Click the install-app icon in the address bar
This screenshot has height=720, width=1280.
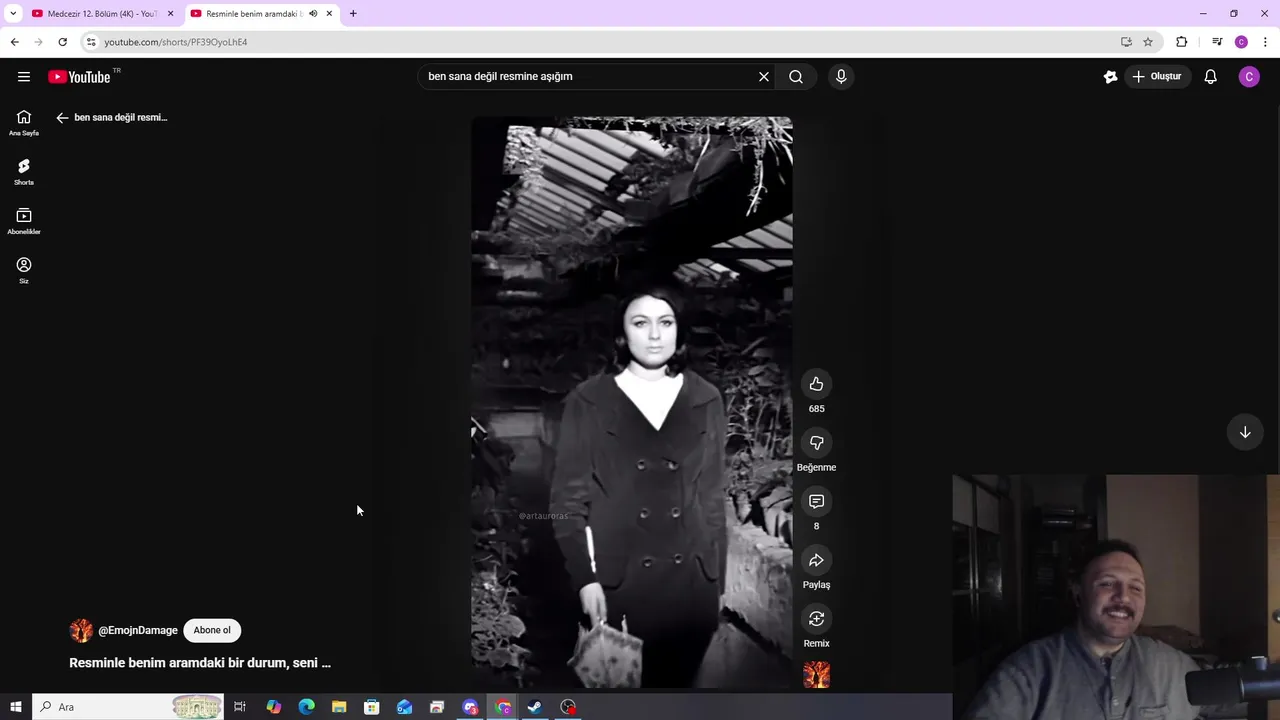1126,42
